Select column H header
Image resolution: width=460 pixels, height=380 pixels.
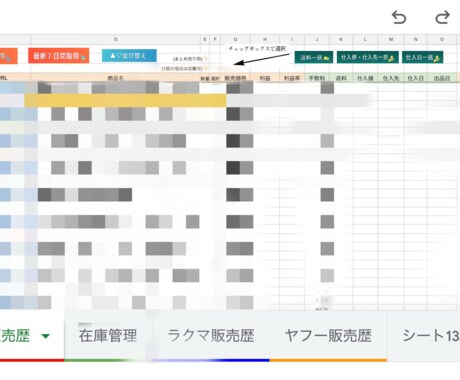[265, 39]
